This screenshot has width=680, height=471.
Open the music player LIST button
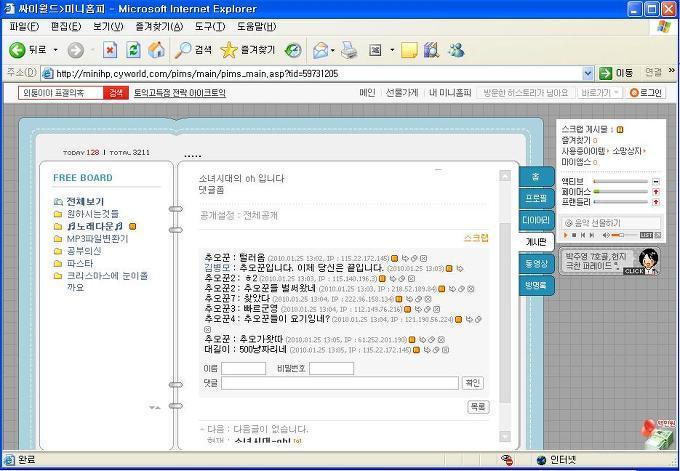tap(646, 235)
